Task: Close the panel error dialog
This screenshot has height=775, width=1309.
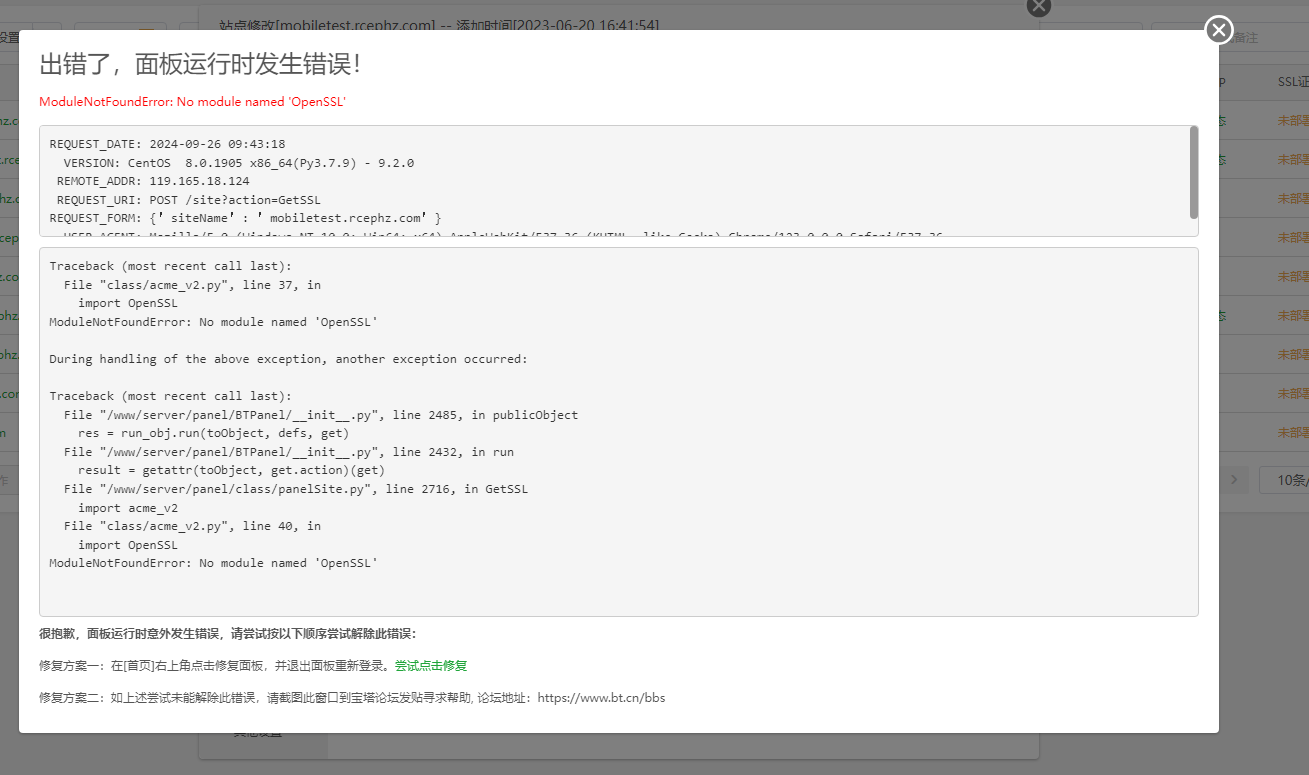Action: coord(1218,30)
